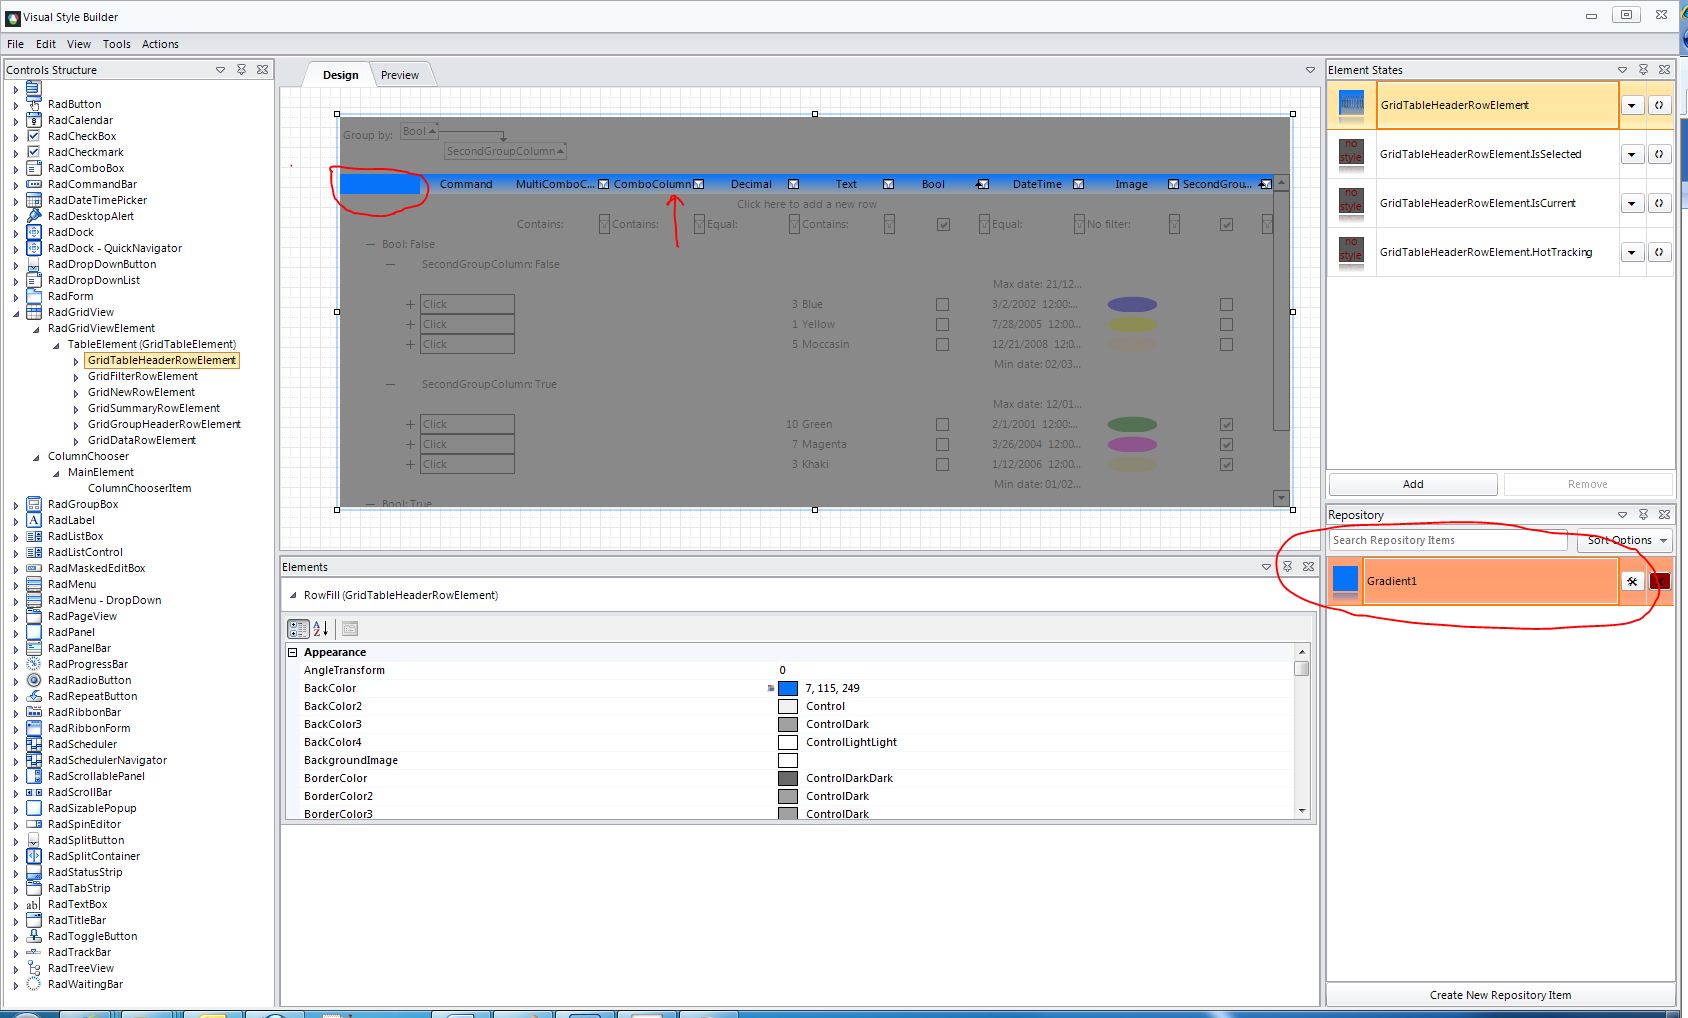Select the GridDataRowElement tree item
1688x1018 pixels.
[142, 440]
